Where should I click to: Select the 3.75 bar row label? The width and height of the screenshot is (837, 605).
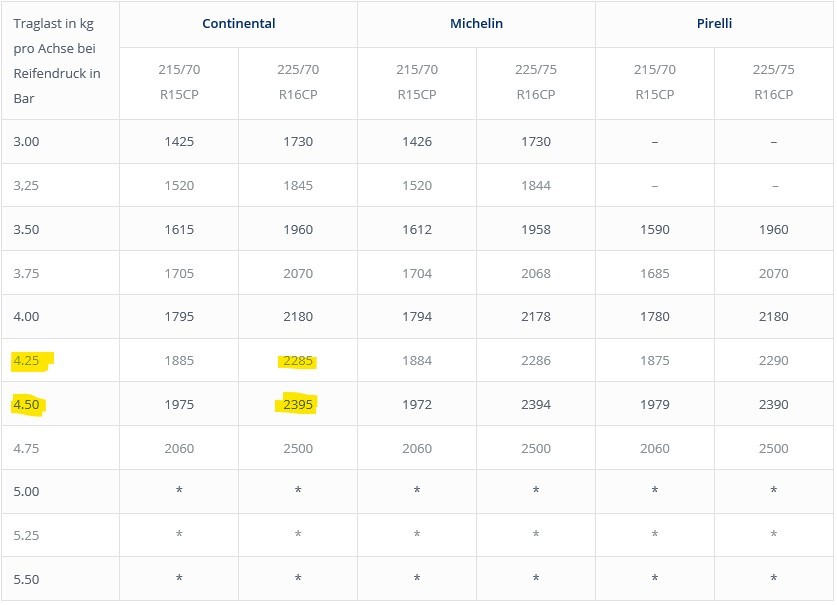click(x=26, y=273)
